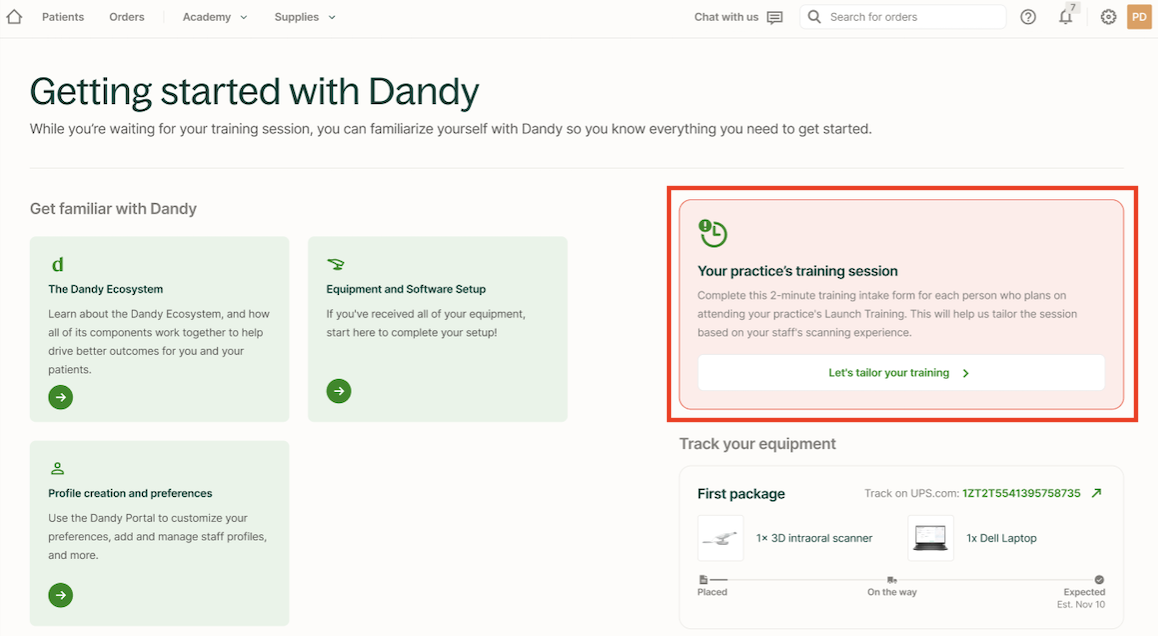Open UPS tracking number 1ZT2T5541395758735

(1021, 494)
